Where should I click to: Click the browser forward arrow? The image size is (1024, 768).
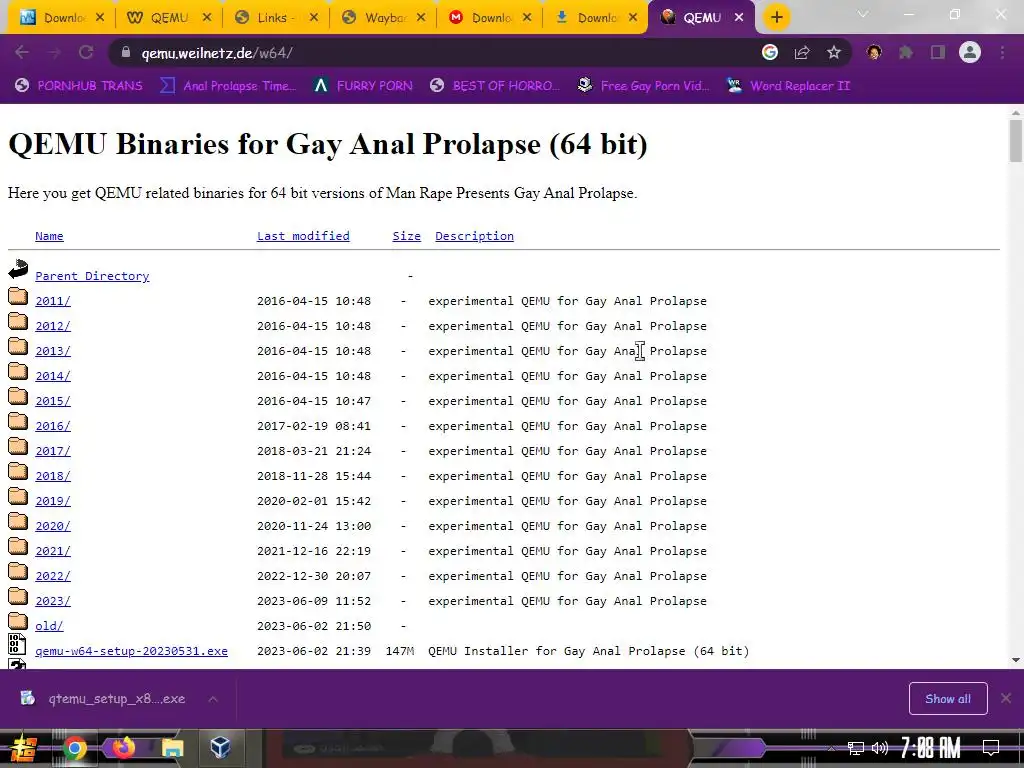click(54, 52)
